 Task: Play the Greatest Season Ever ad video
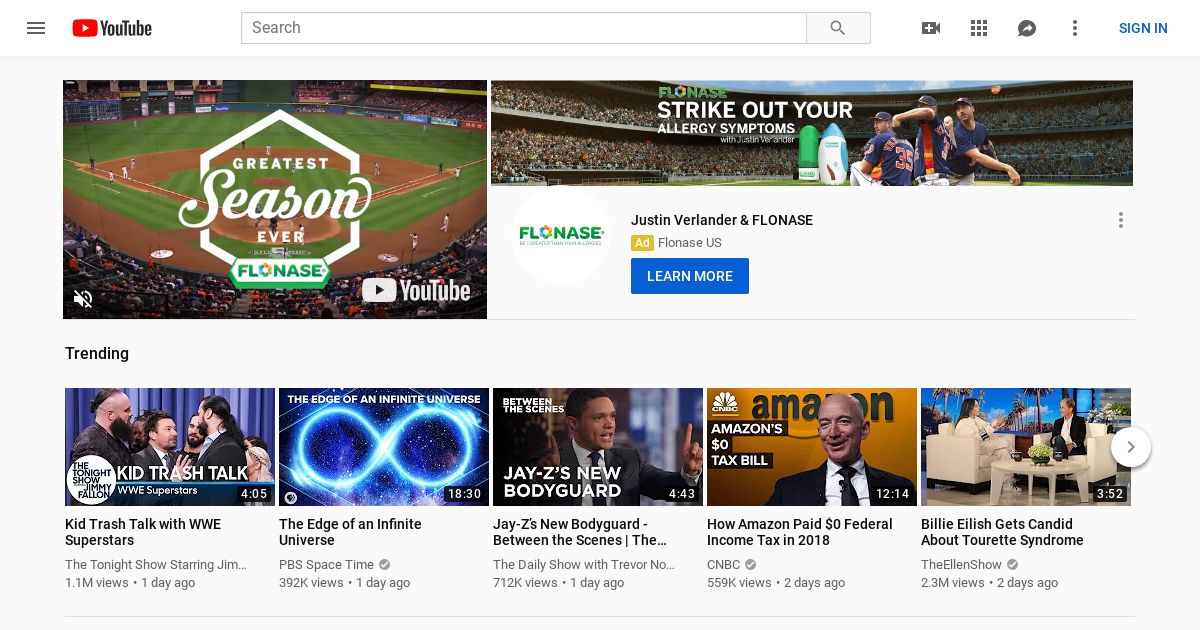[275, 200]
